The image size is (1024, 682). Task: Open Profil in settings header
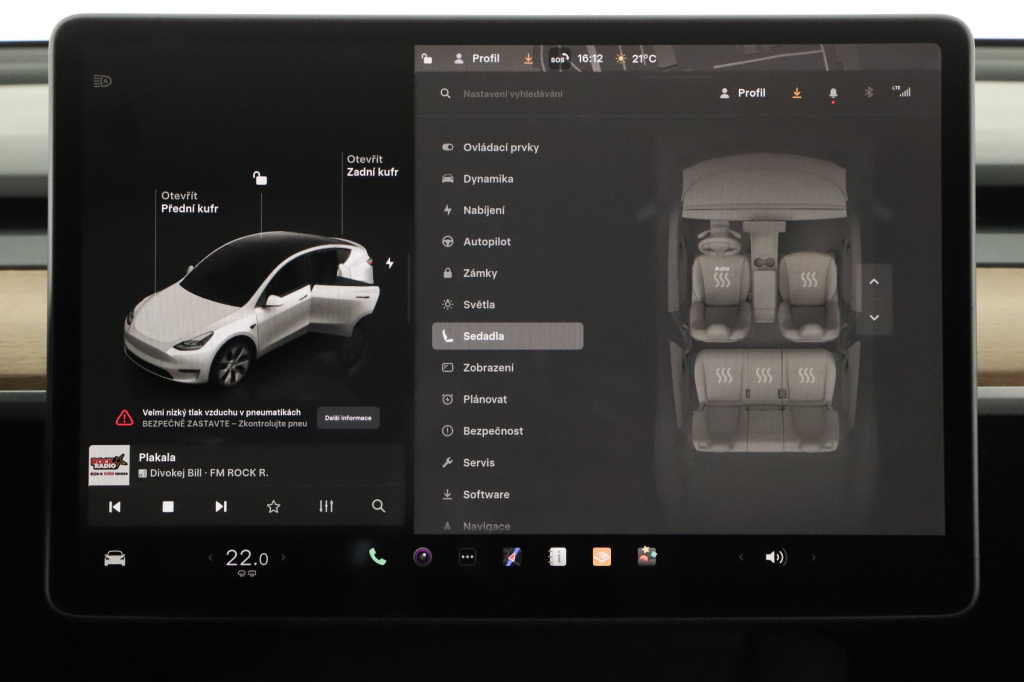pos(743,93)
